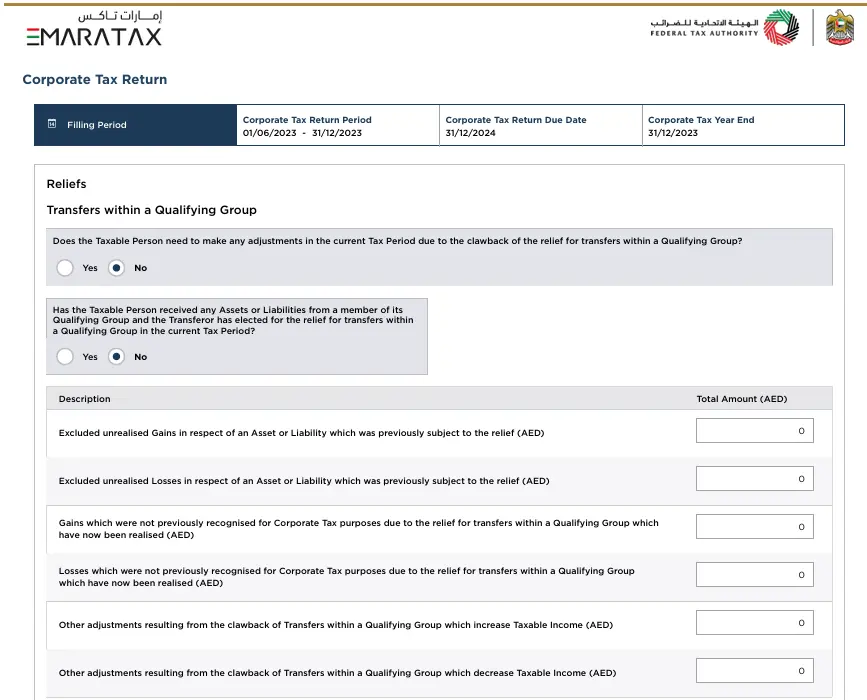The height and width of the screenshot is (700, 867).
Task: Select Yes for clawback adjustments question
Action: 65,268
